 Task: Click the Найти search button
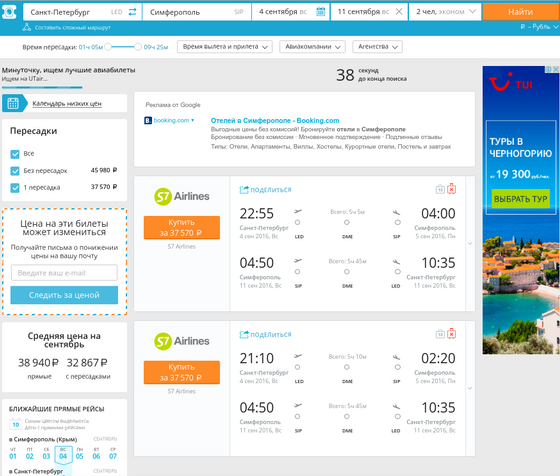tap(520, 12)
